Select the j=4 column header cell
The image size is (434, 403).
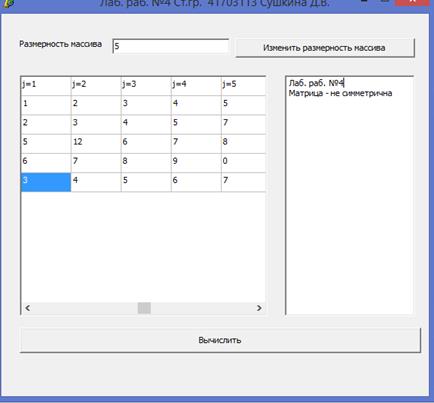point(196,86)
